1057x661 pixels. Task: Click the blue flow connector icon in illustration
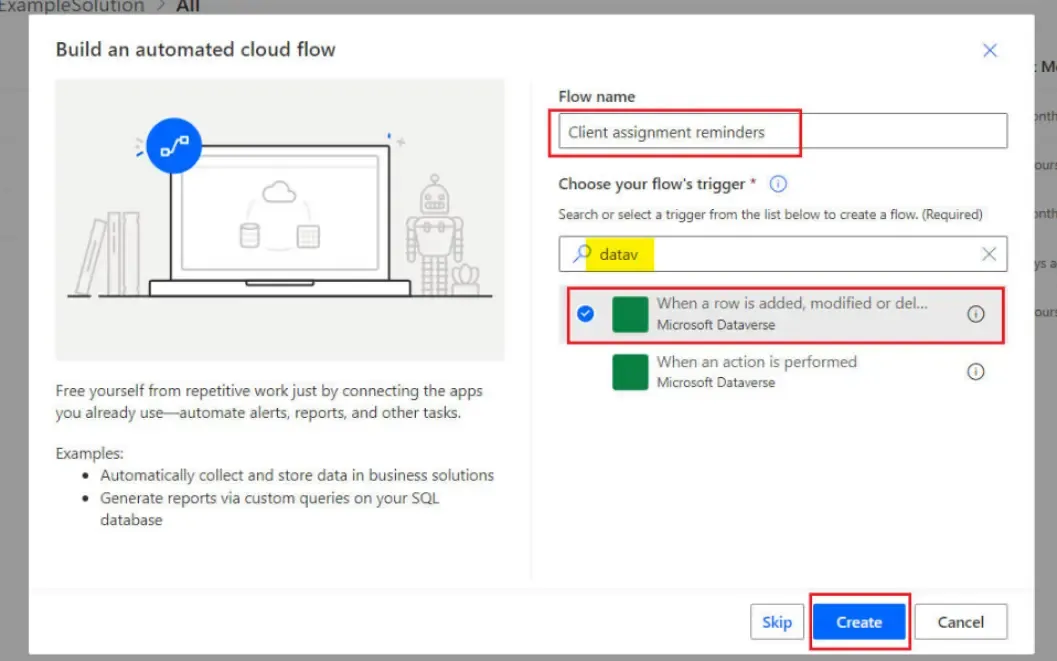point(174,147)
